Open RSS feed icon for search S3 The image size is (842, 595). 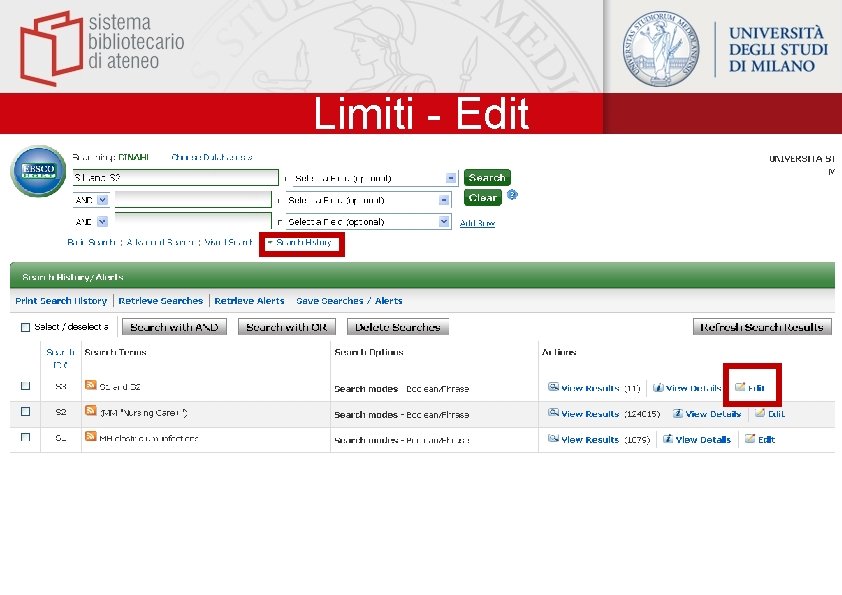(x=91, y=385)
